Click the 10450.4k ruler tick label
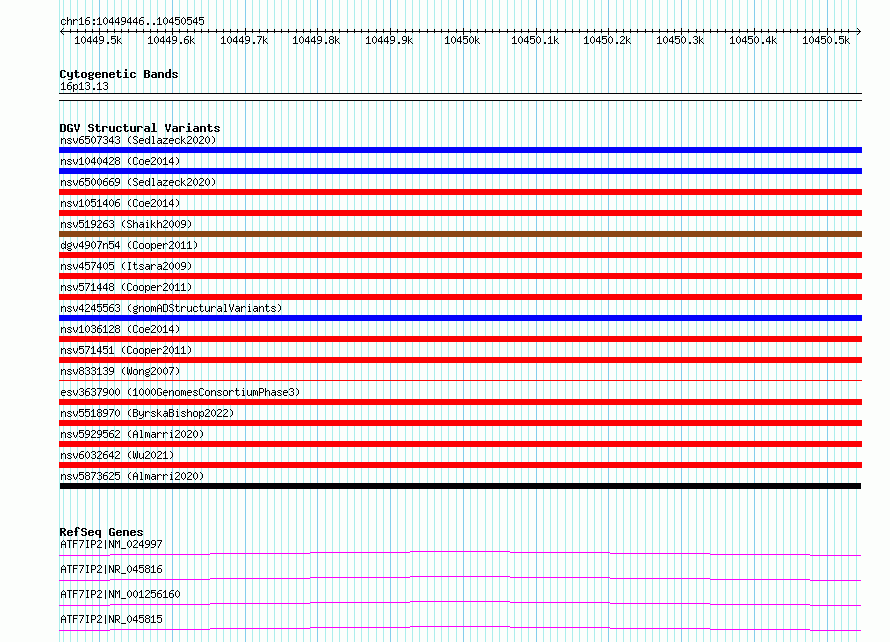The height and width of the screenshot is (642, 890). [x=753, y=40]
